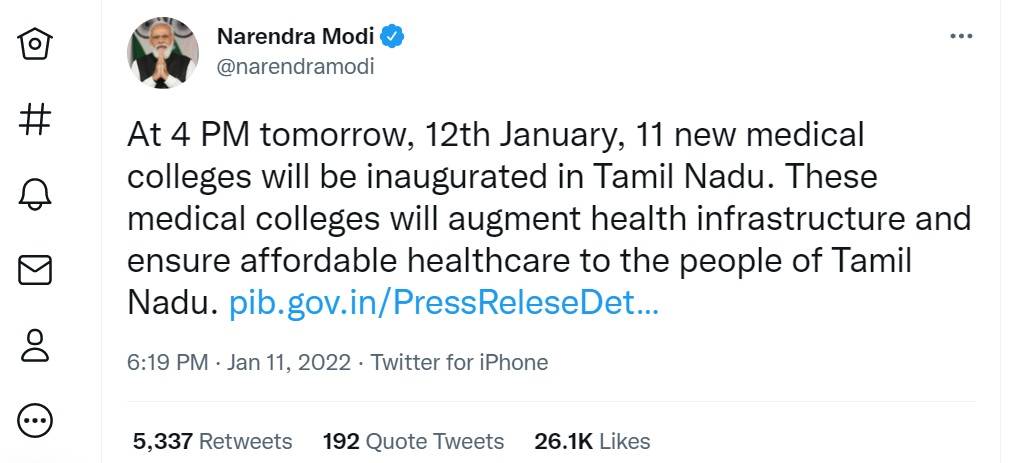Viewport: 1029px width, 463px height.
Task: View the 192 Quote Tweets
Action: 413,441
